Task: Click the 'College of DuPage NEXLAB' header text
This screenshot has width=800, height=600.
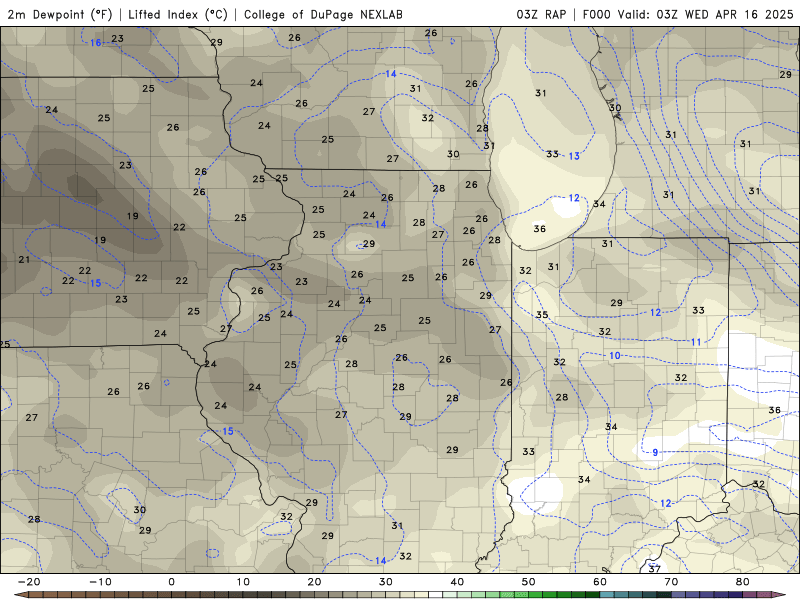Action: click(323, 14)
